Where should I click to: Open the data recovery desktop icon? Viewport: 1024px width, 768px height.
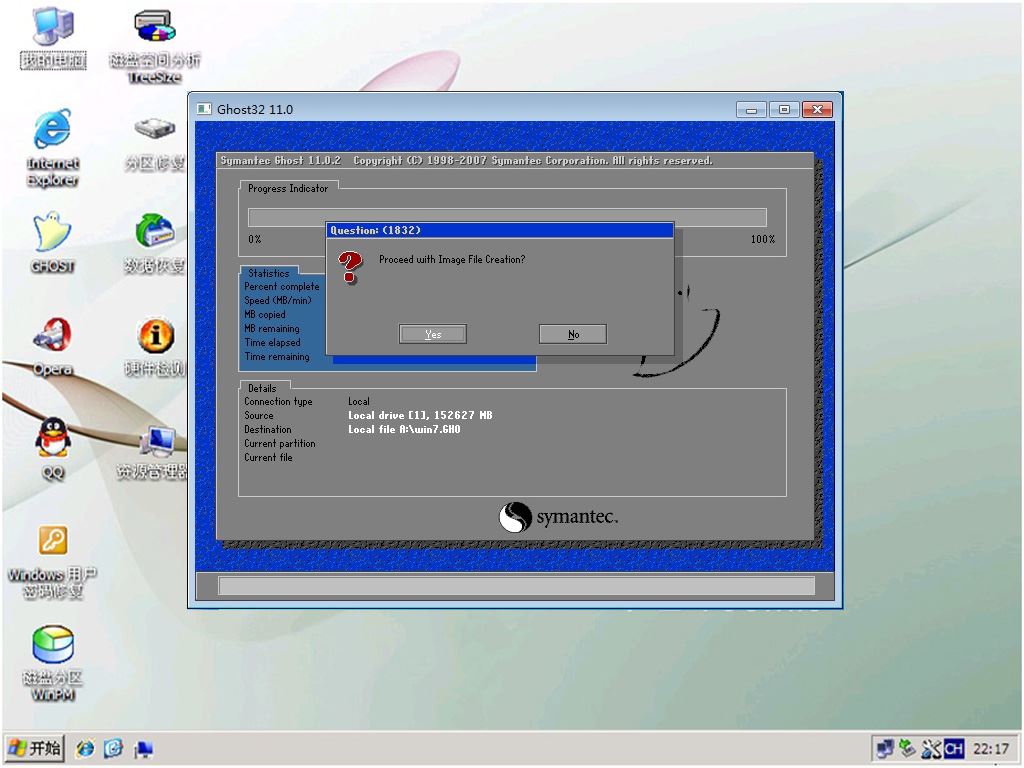coord(155,243)
